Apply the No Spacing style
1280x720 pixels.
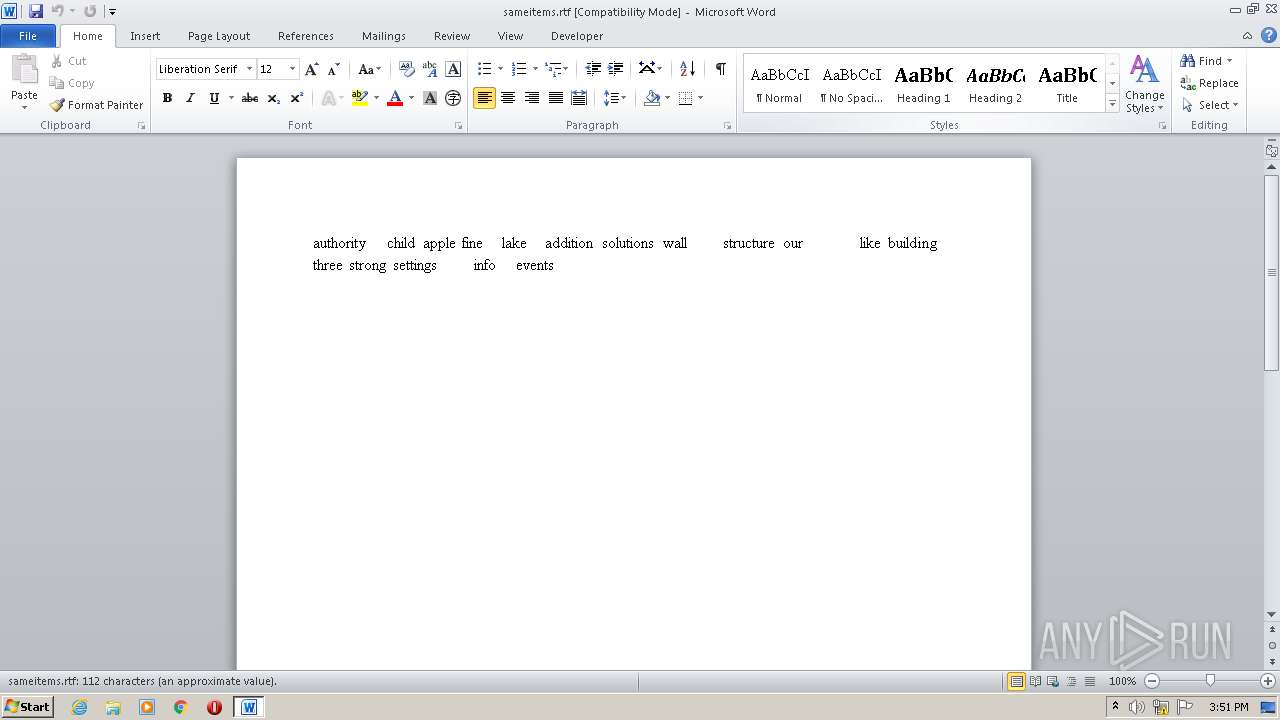click(851, 84)
